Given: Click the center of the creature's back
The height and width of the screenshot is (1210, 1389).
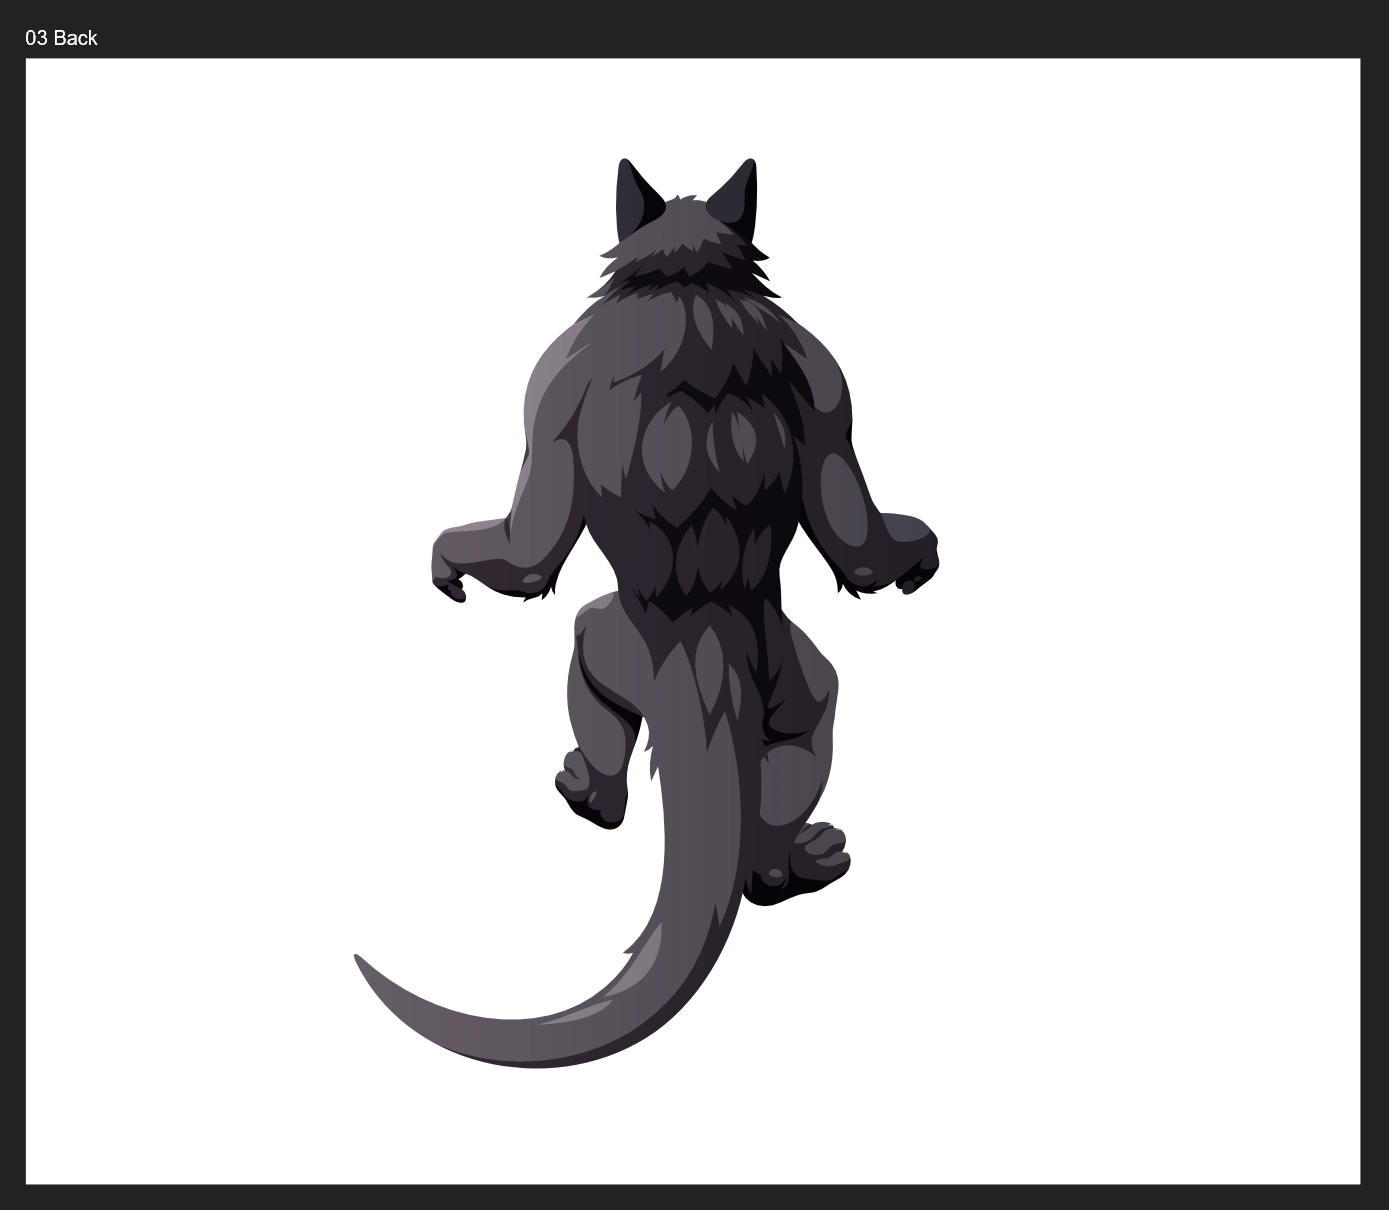Looking at the screenshot, I should (x=690, y=470).
